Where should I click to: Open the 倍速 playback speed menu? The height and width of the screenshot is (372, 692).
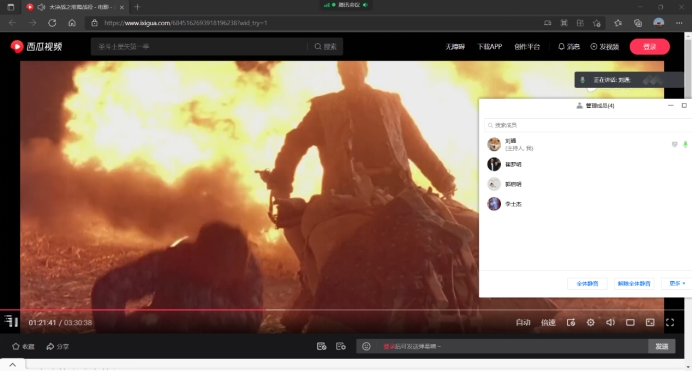(x=548, y=323)
